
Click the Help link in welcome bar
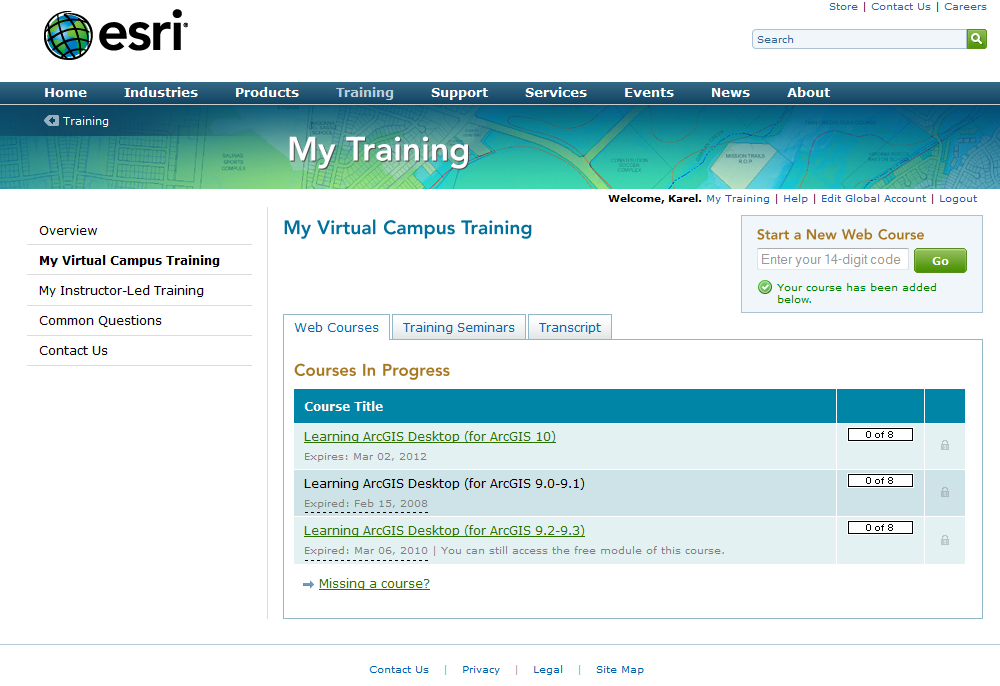click(795, 198)
